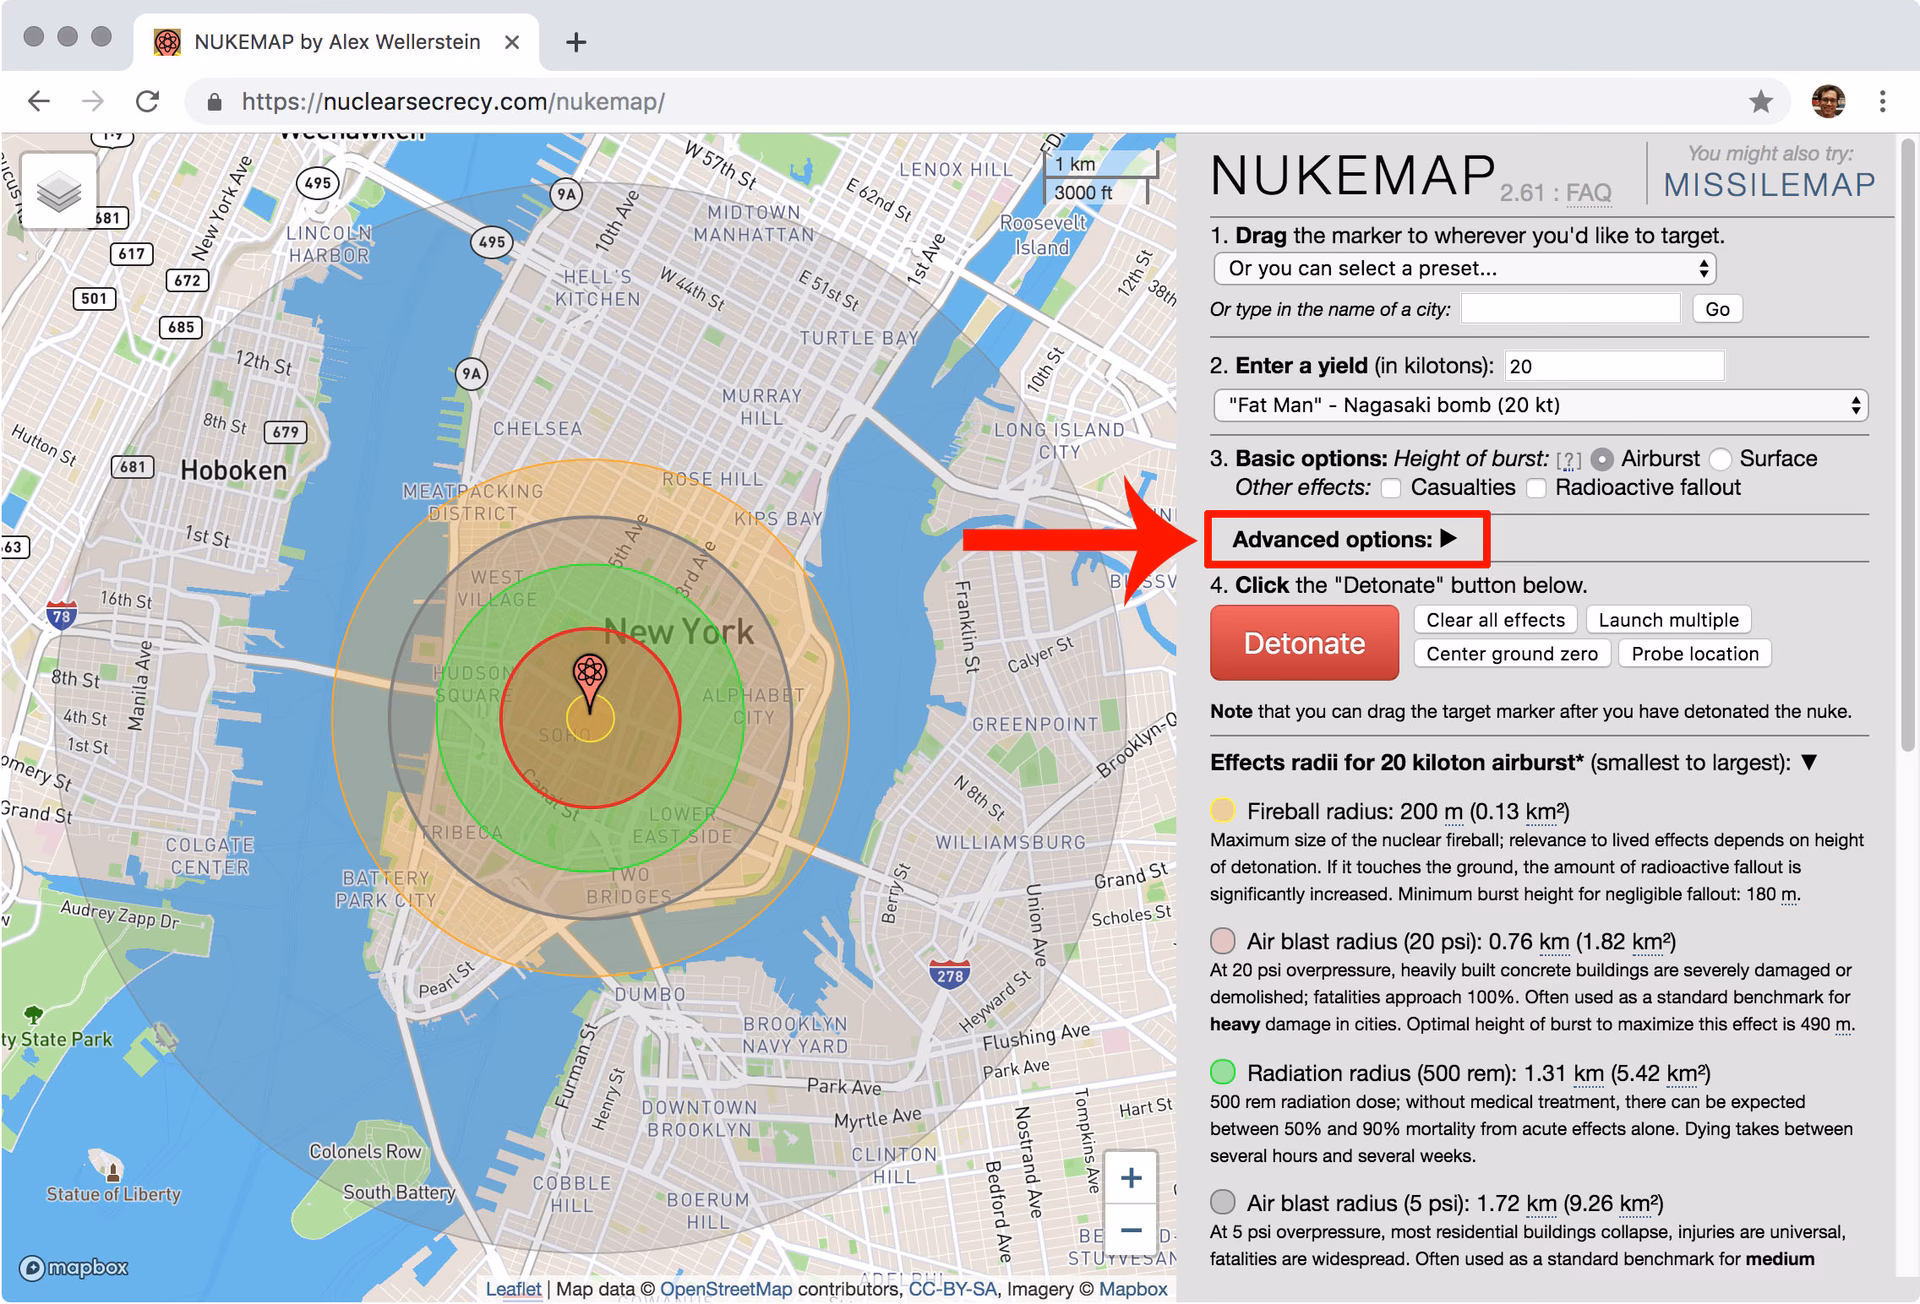Zoom in using the map plus icon

[1131, 1177]
